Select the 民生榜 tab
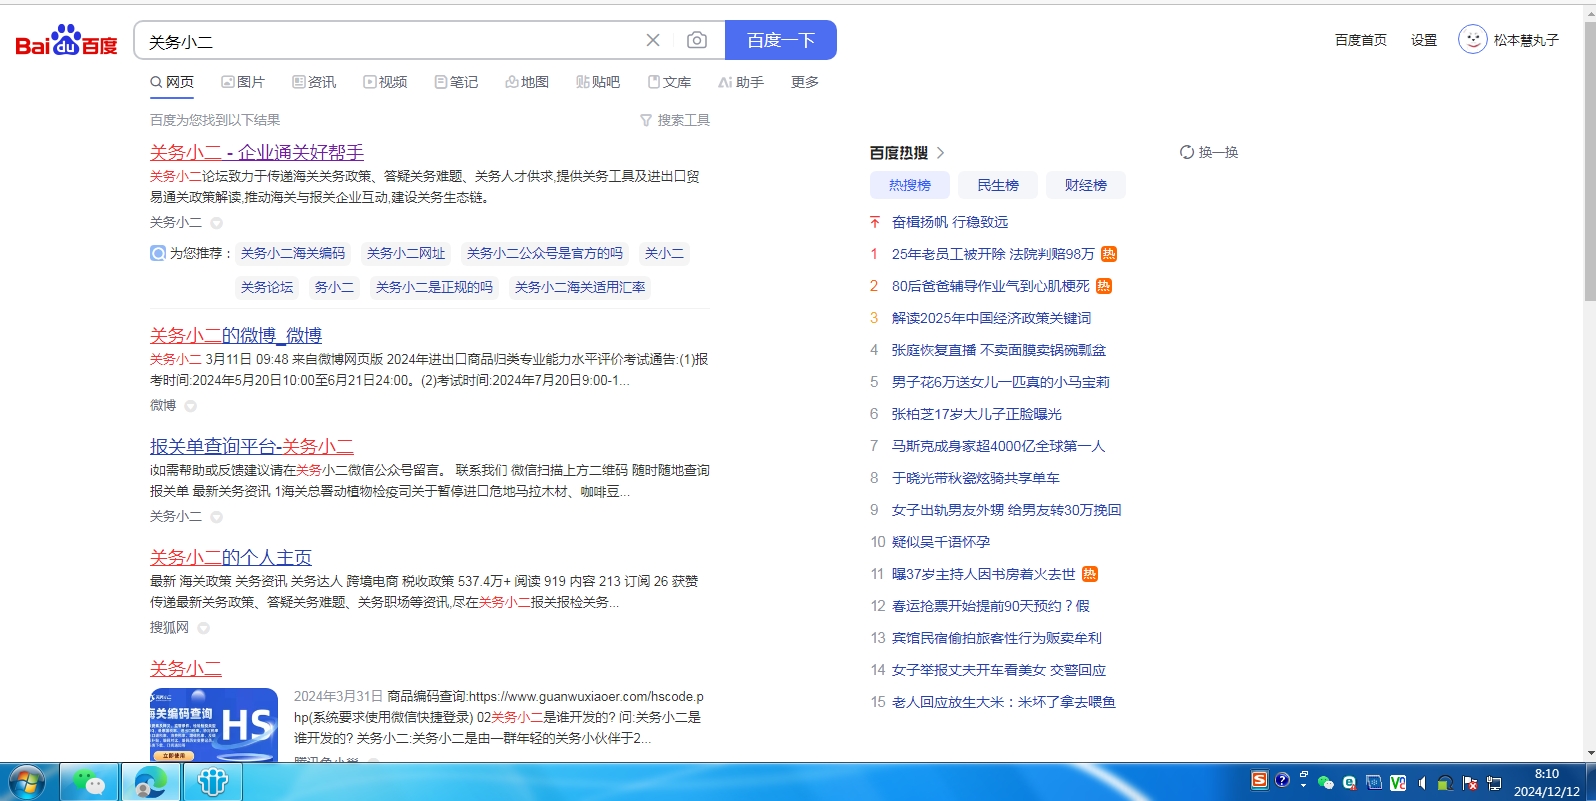The width and height of the screenshot is (1596, 801). coord(998,185)
